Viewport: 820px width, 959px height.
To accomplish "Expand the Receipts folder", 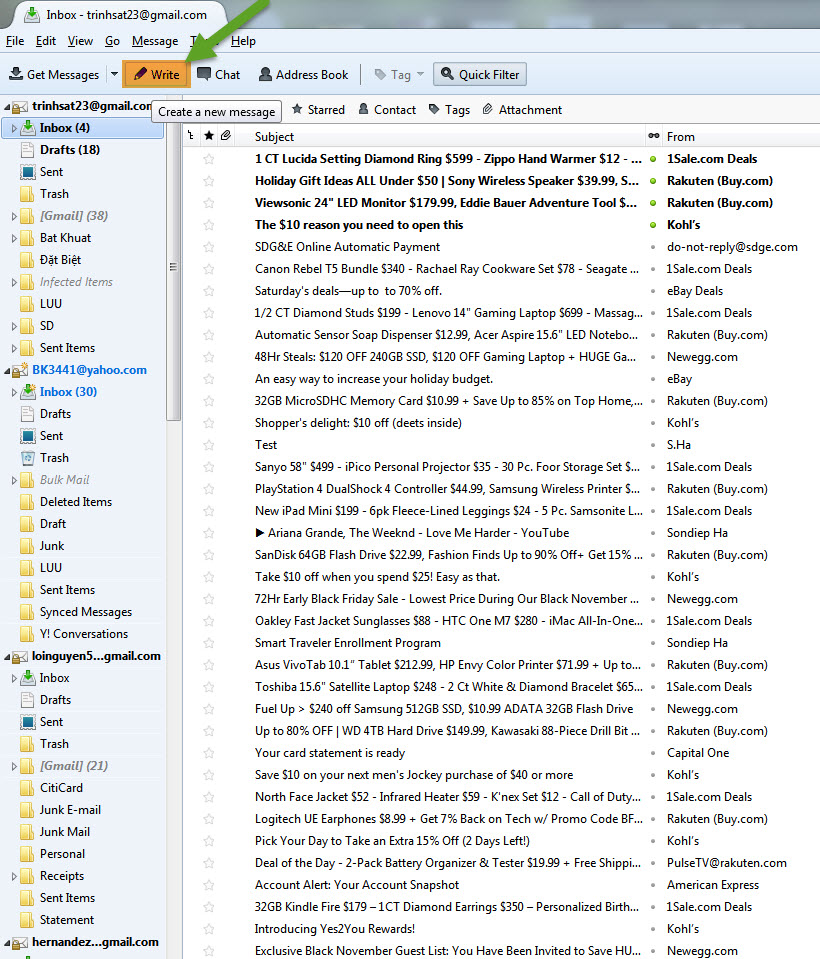I will (13, 876).
